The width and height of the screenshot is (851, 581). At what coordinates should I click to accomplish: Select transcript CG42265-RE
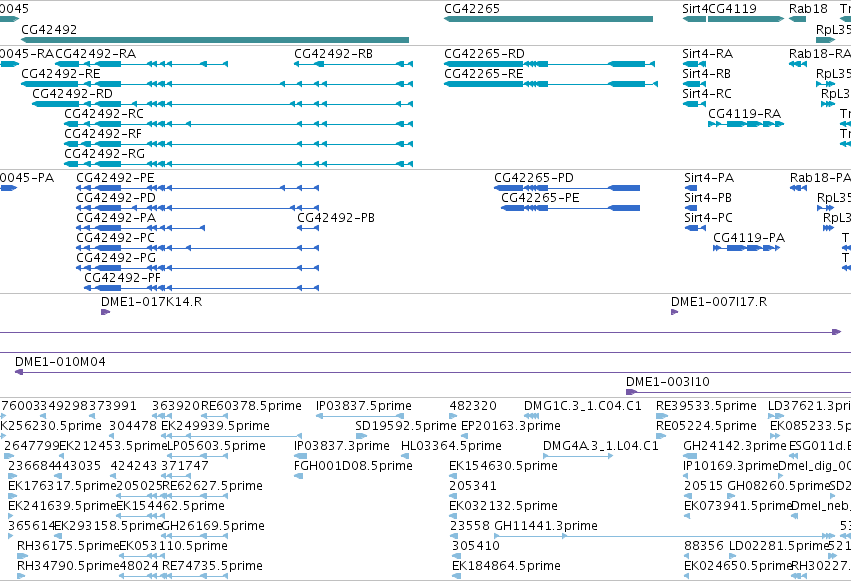[551, 84]
